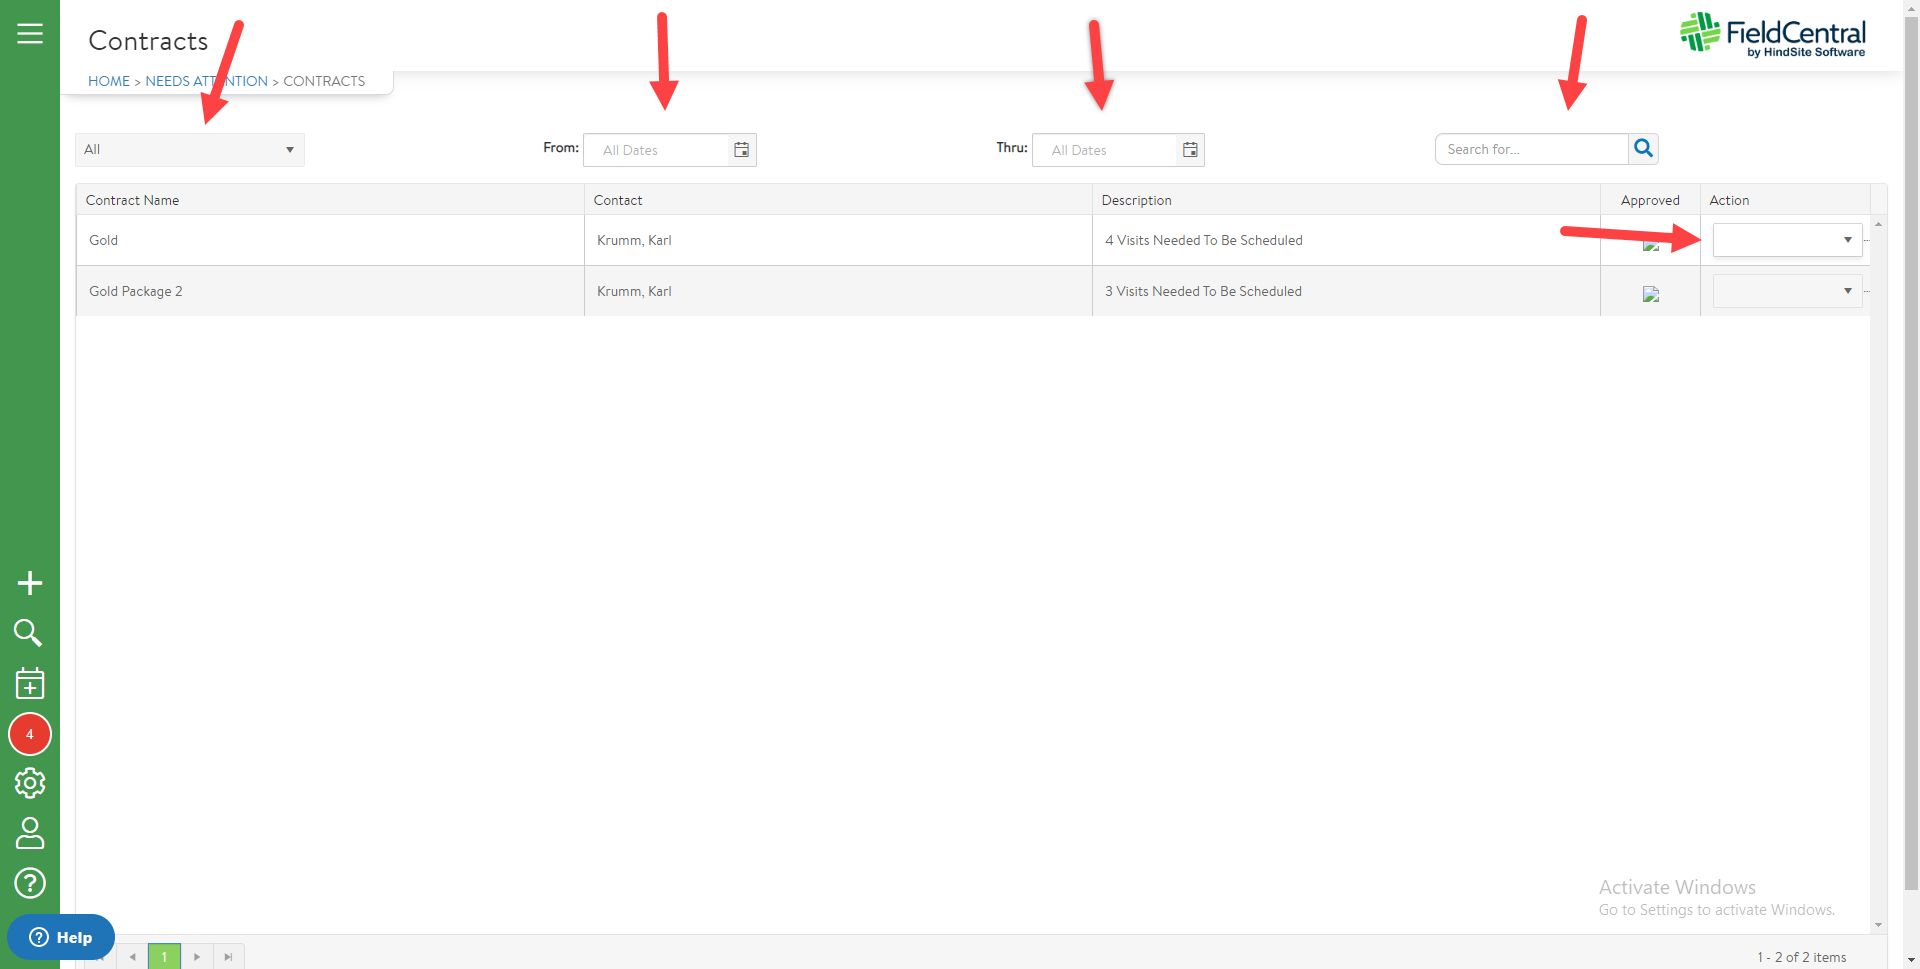The width and height of the screenshot is (1920, 969).
Task: Open the Thru date calendar picker
Action: point(1190,150)
